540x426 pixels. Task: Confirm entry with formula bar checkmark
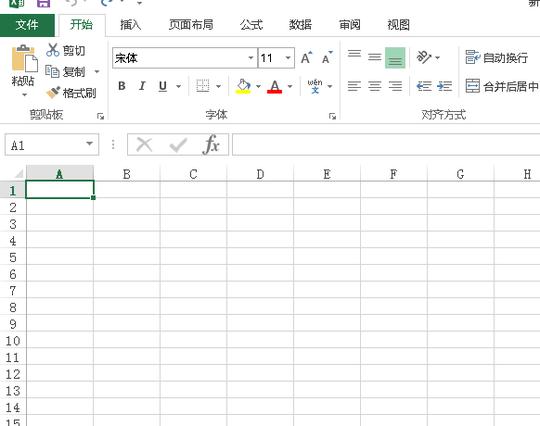pyautogui.click(x=178, y=145)
